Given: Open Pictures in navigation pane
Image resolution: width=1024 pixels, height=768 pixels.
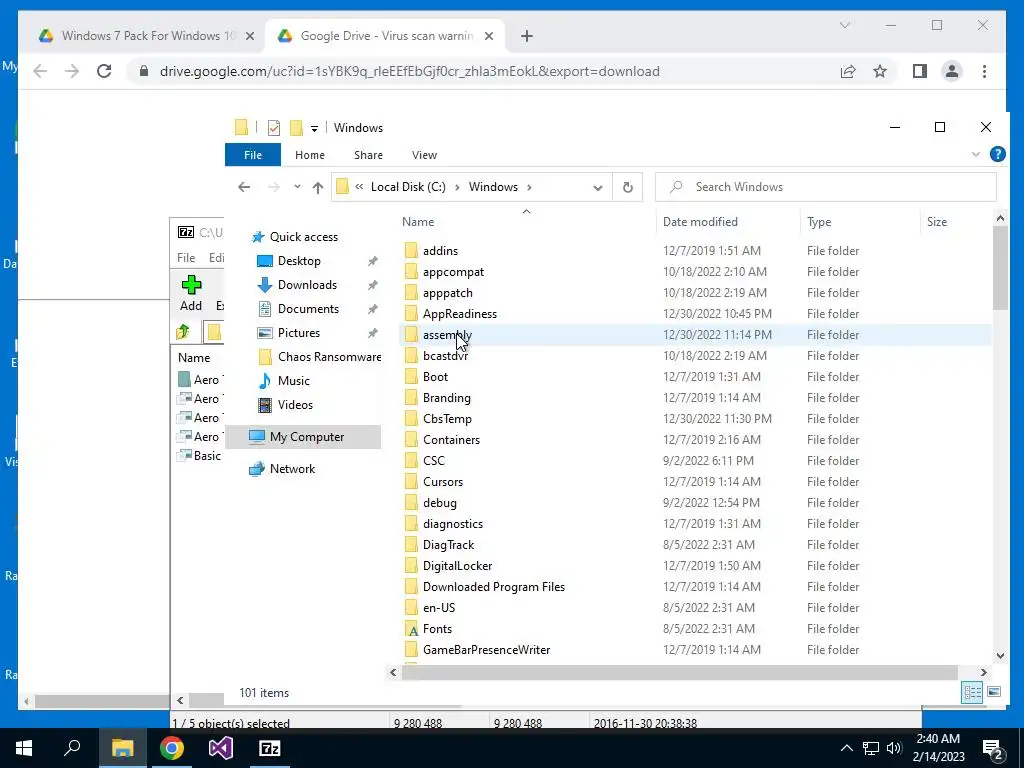Looking at the screenshot, I should pyautogui.click(x=298, y=333).
